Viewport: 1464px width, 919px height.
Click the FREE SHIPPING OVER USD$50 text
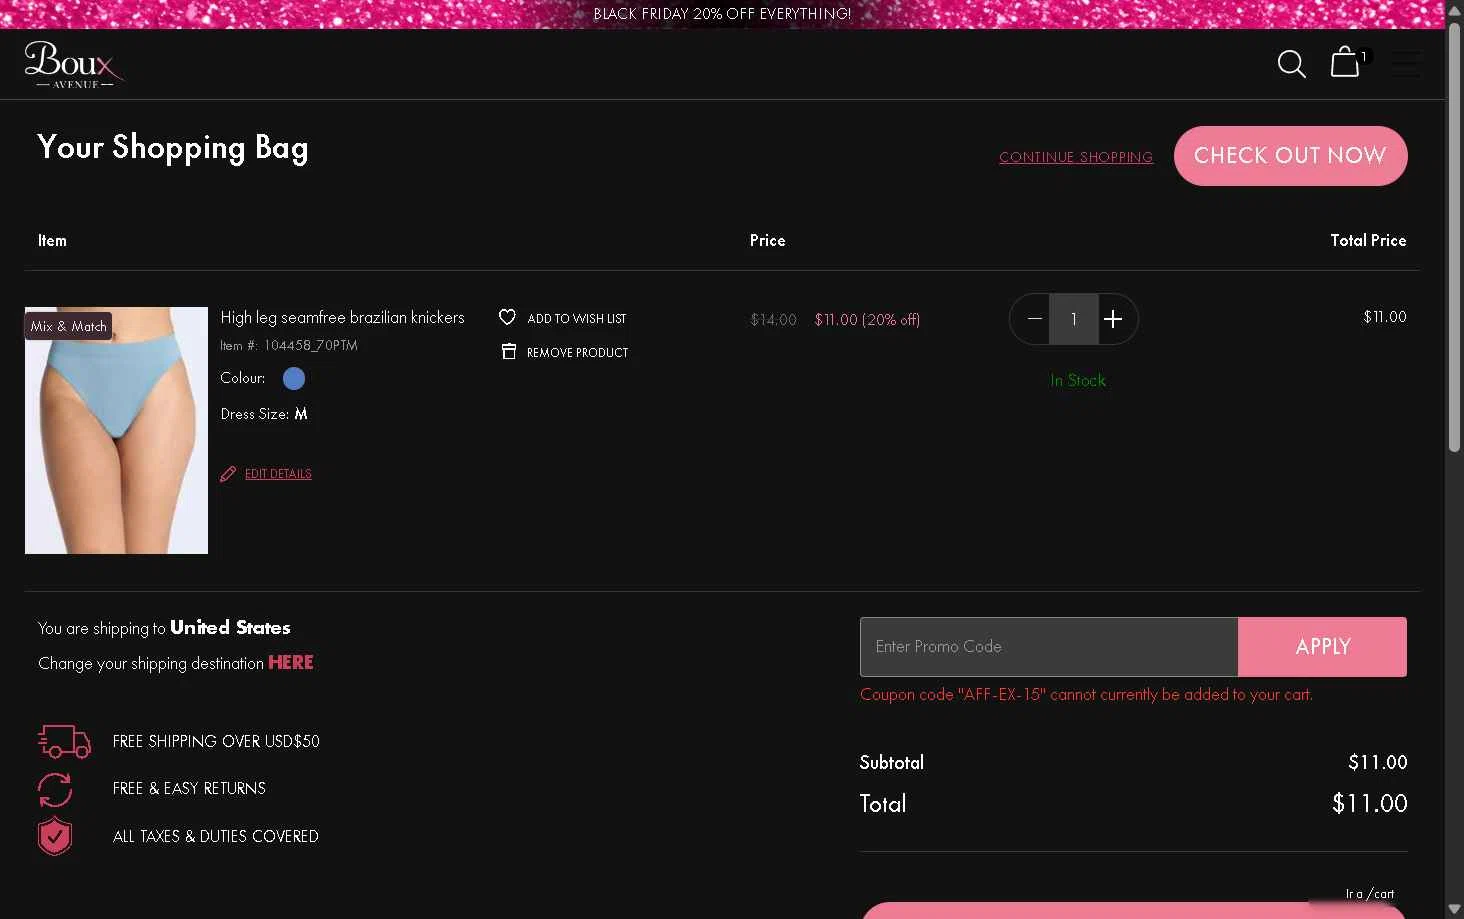pos(216,741)
